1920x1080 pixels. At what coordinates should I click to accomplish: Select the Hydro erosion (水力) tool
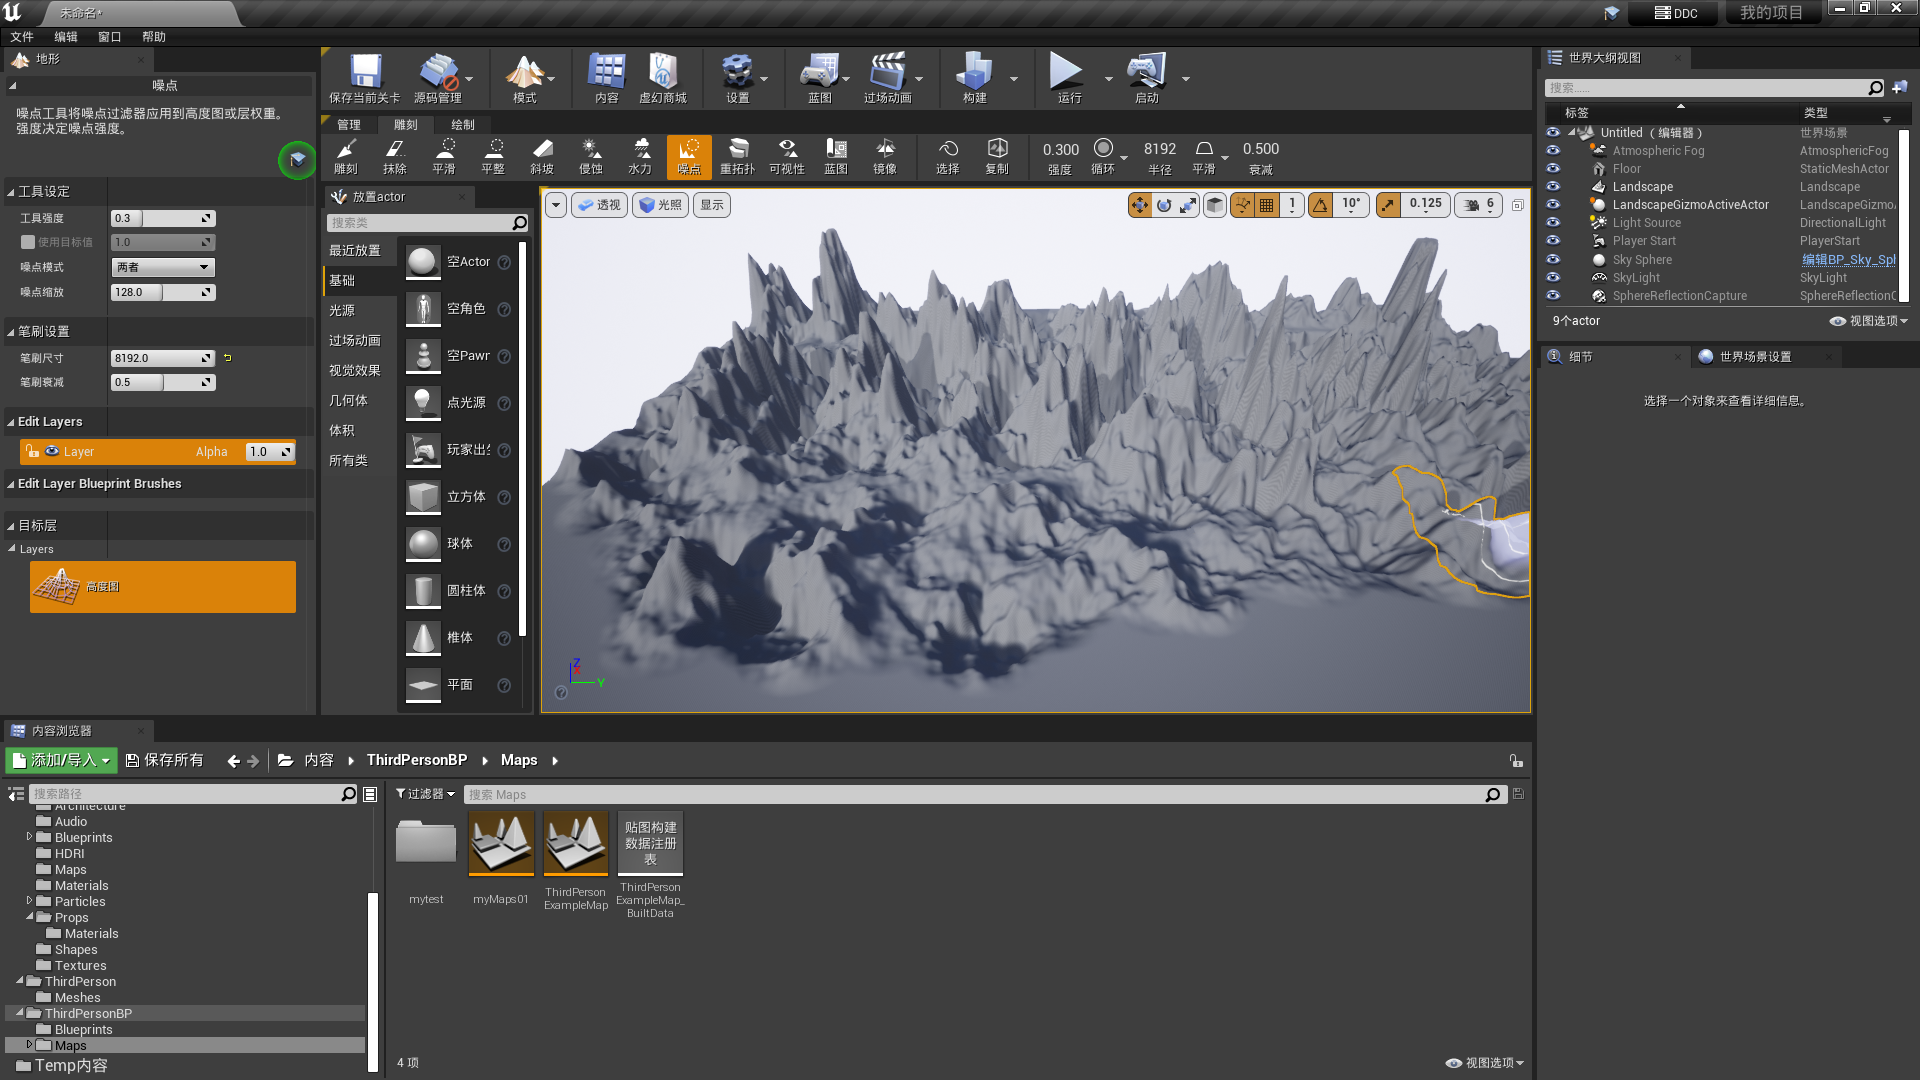[x=640, y=157]
